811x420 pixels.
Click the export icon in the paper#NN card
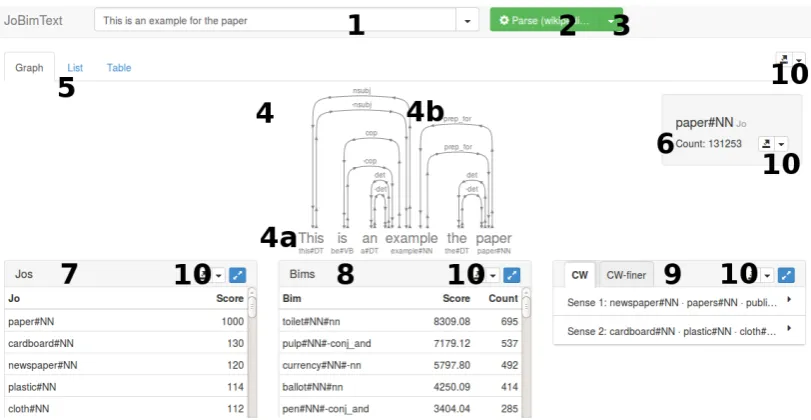point(766,143)
